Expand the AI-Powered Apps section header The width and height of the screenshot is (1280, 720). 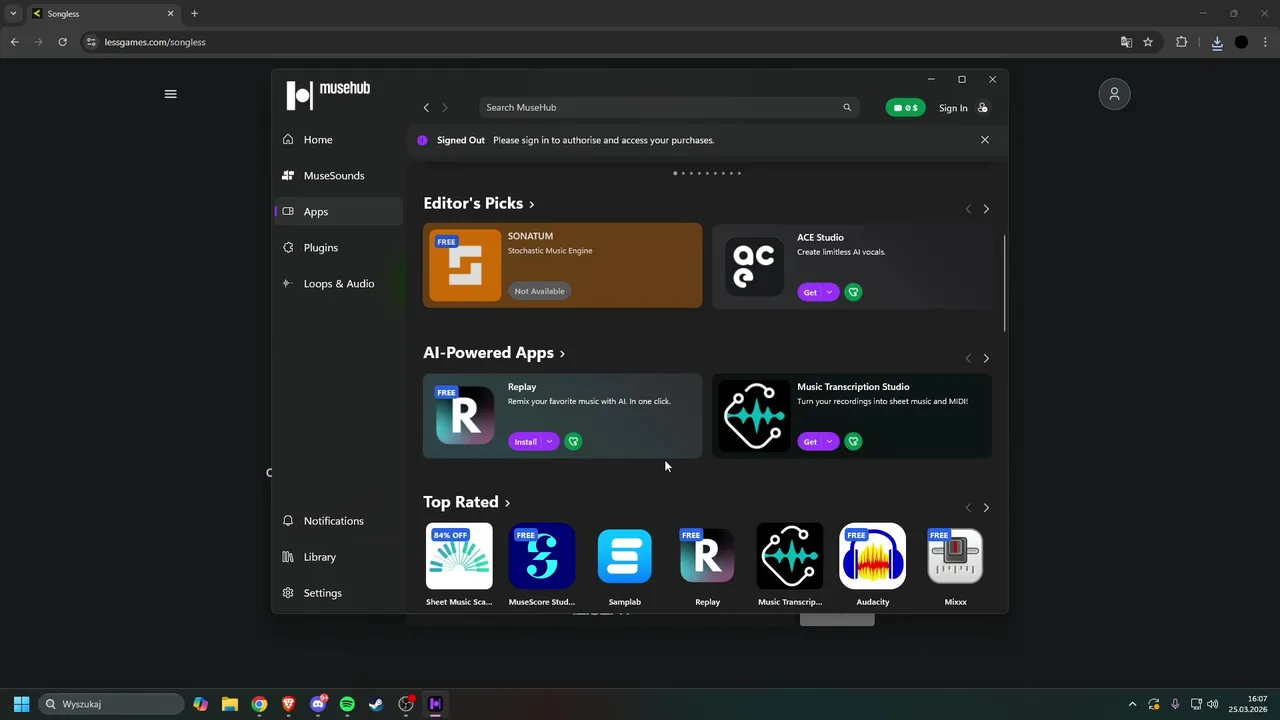[494, 353]
